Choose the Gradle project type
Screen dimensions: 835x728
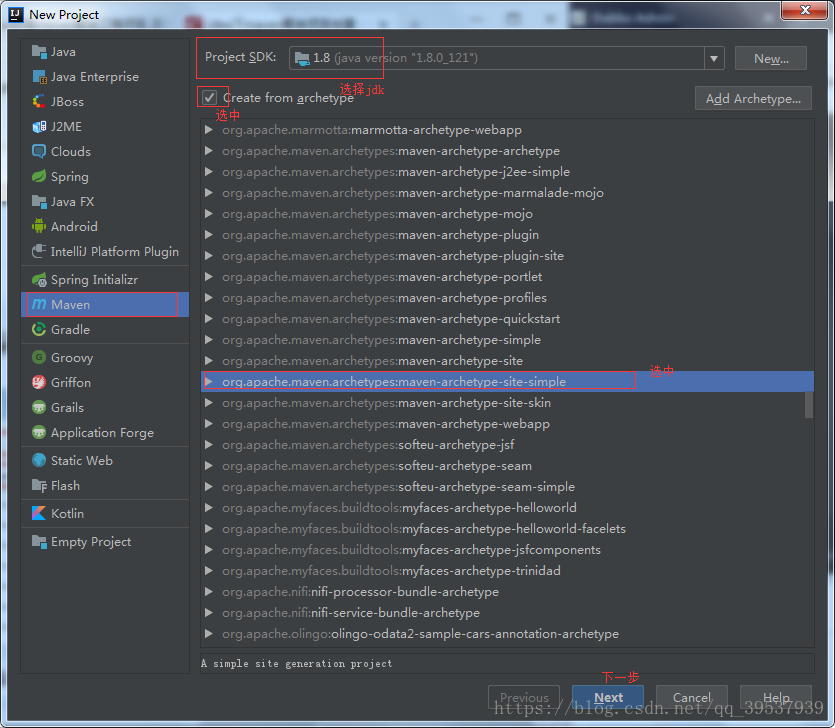click(105, 330)
